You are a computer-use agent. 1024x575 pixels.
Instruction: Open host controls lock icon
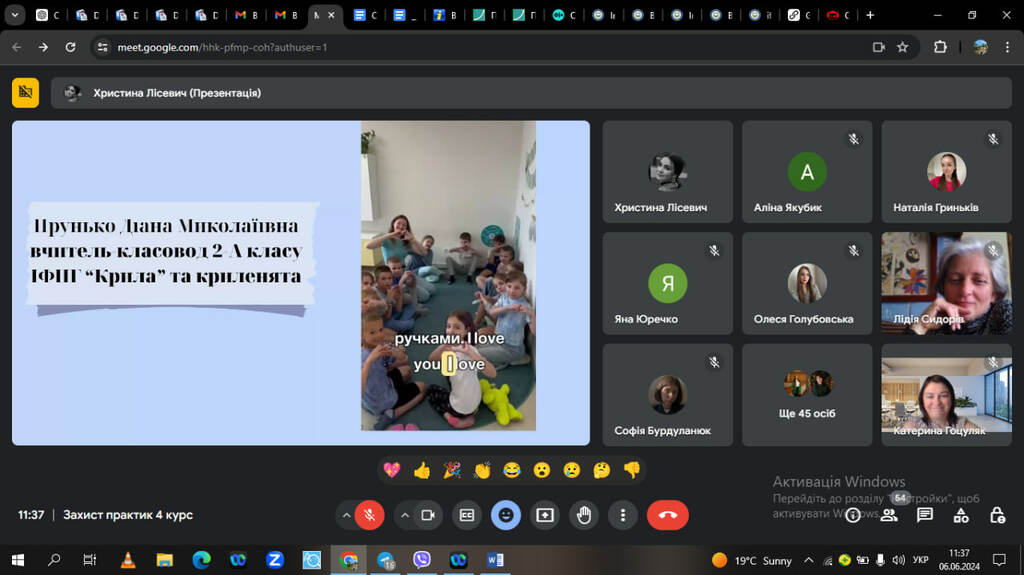(997, 515)
